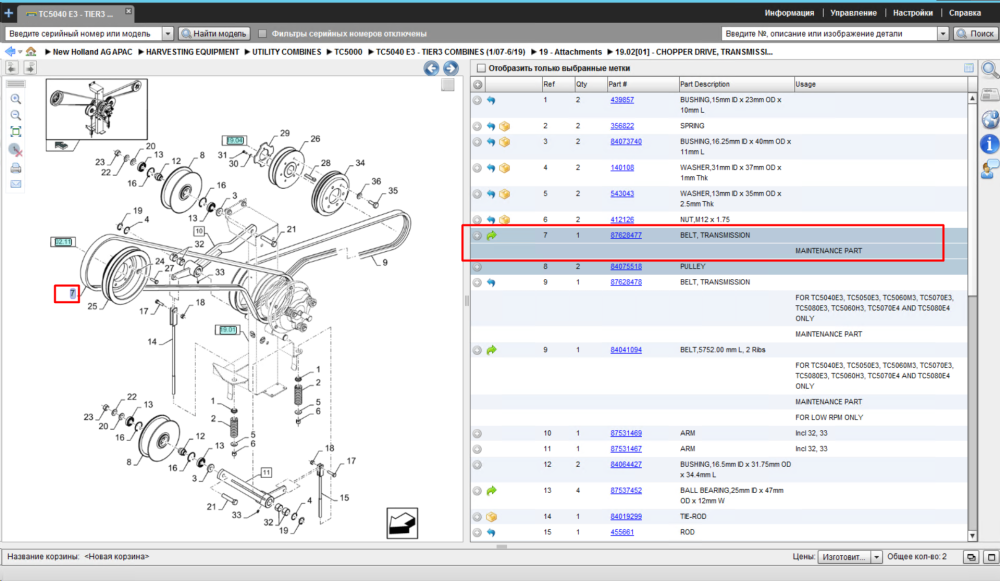Open the Управление menu
This screenshot has width=1000, height=581.
[x=853, y=13]
